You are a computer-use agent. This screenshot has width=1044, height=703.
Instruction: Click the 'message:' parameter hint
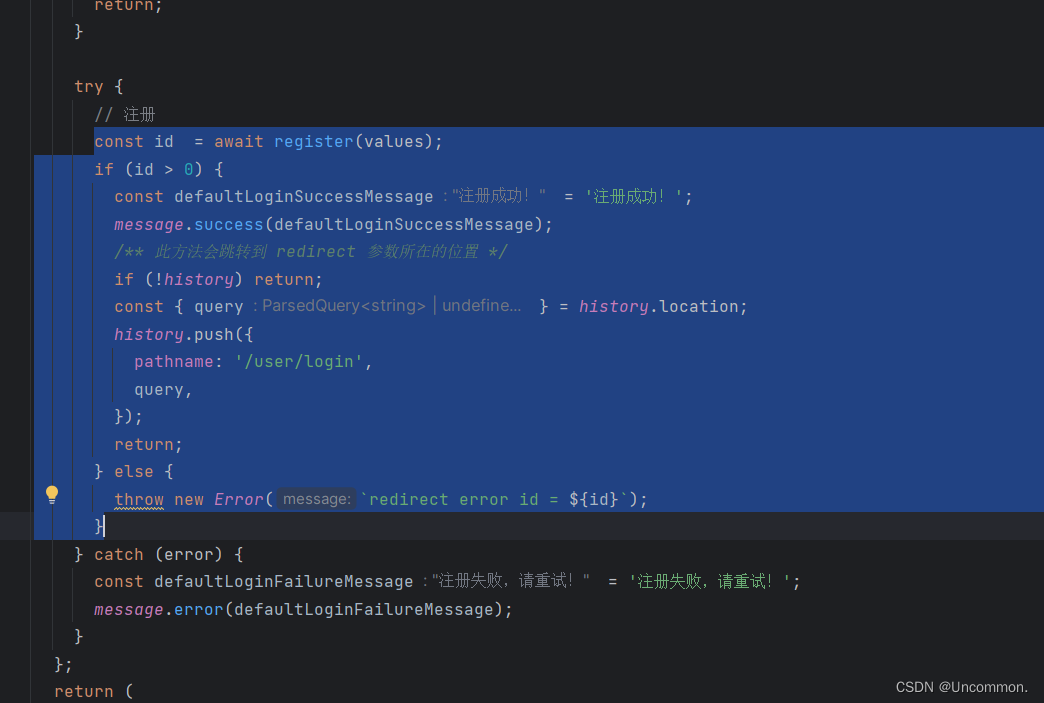click(316, 499)
